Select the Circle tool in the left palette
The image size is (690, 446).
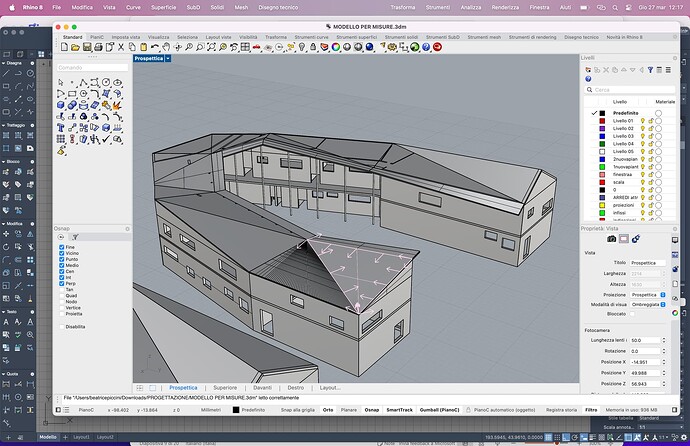pos(106,82)
